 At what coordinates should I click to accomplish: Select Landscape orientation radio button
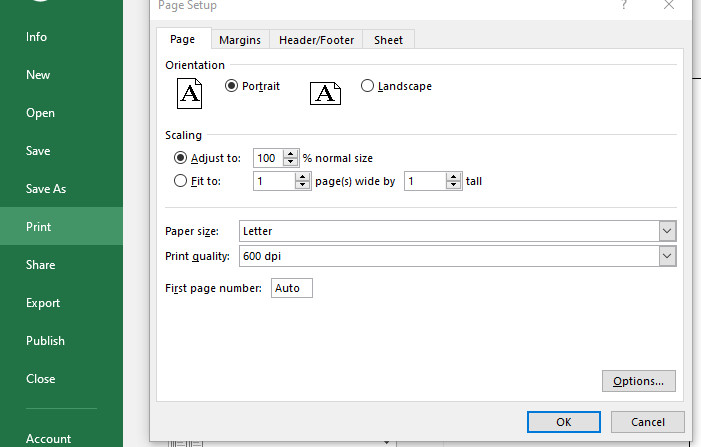point(367,86)
